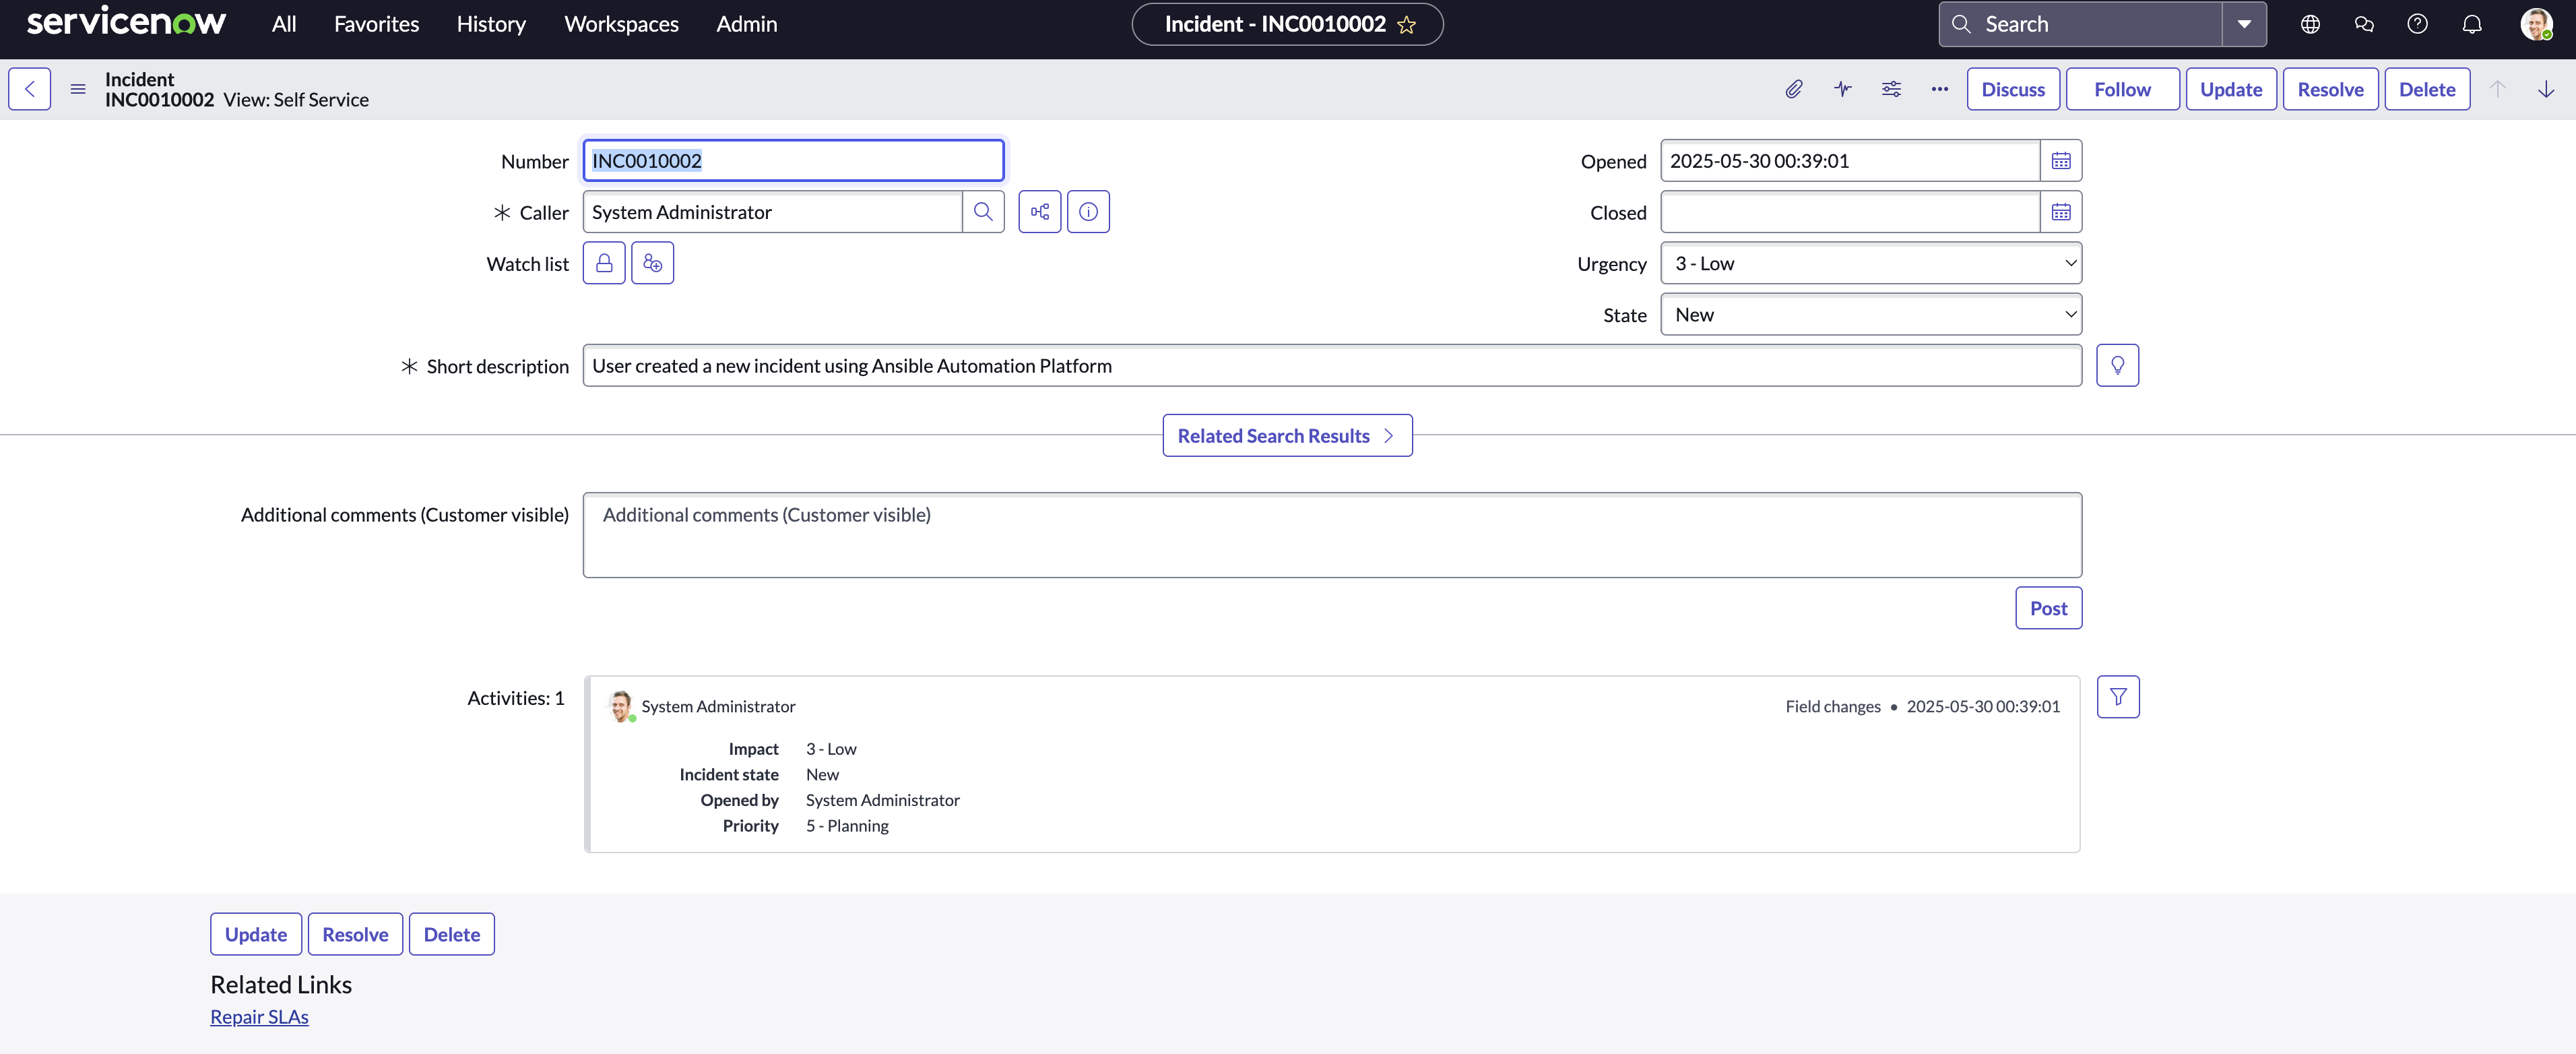Click the Repair SLAs link

pos(259,1017)
